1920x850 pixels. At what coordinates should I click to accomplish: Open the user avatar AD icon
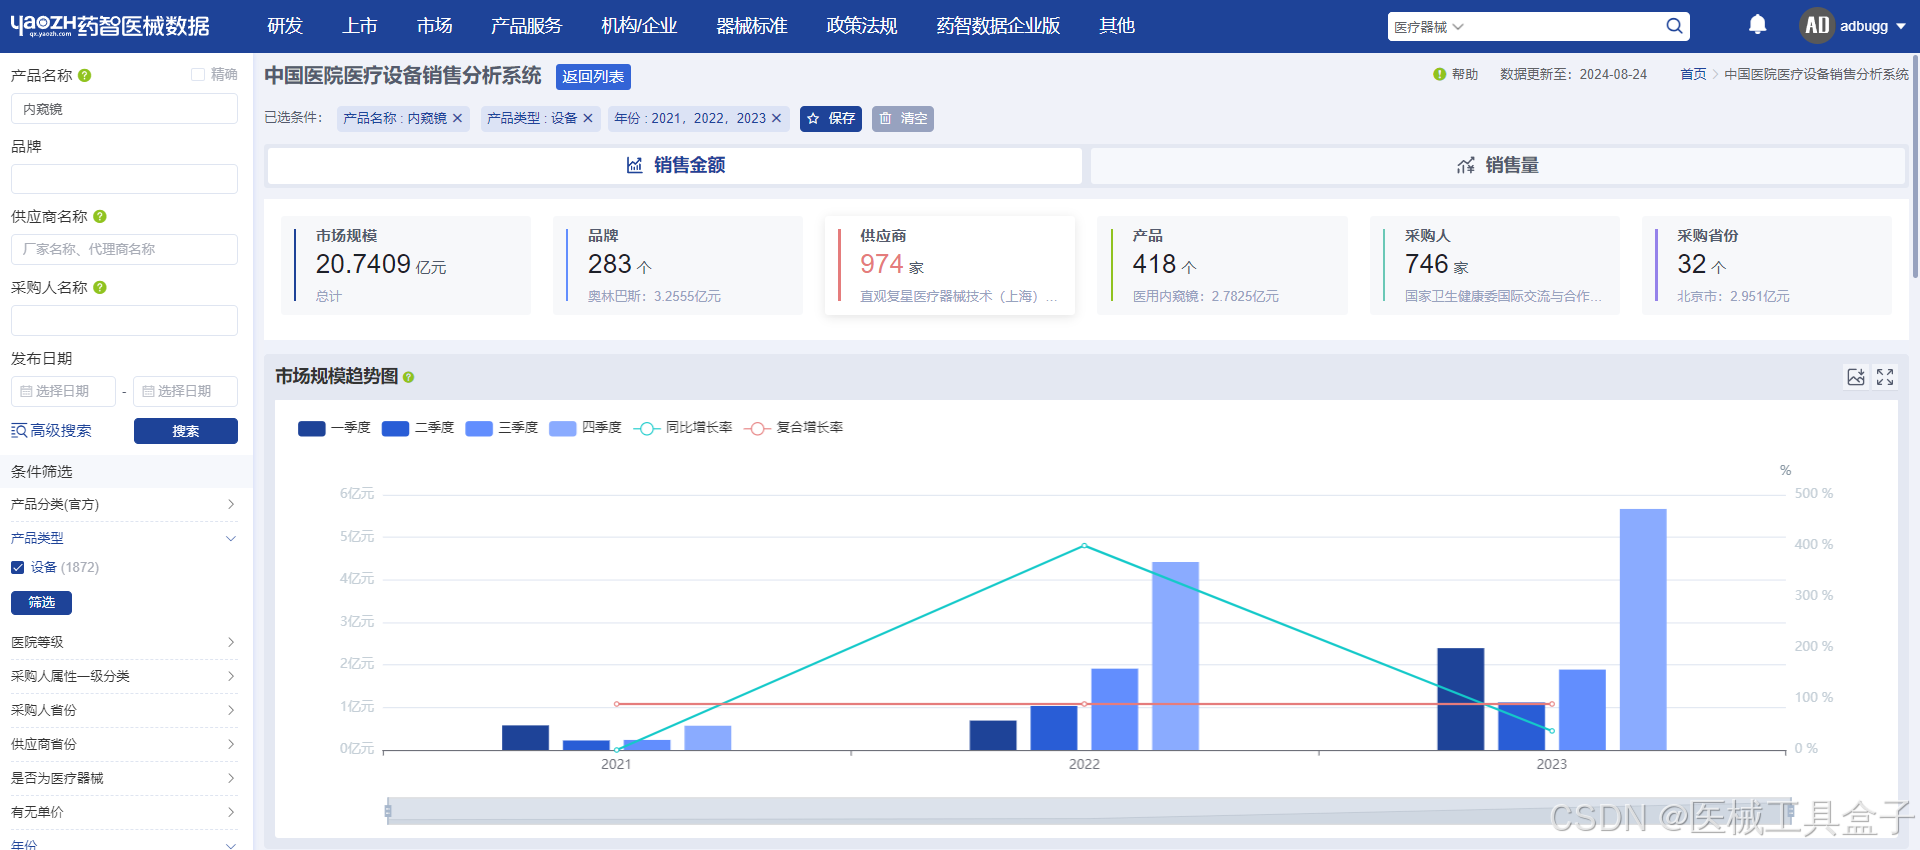click(x=1816, y=26)
